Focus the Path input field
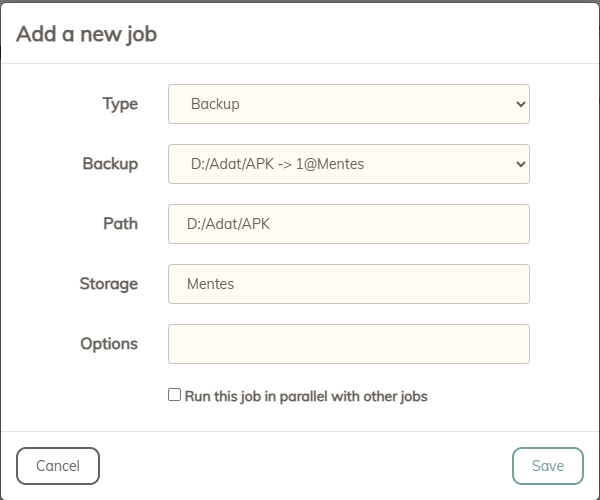Screen dimensions: 600x500 pyautogui.click(x=348, y=224)
